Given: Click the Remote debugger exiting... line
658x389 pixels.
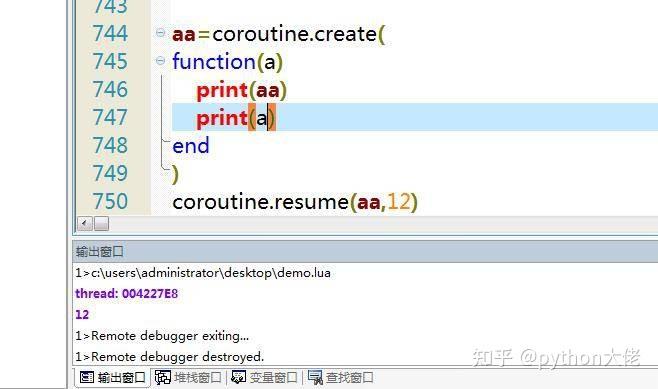Looking at the screenshot, I should tap(162, 336).
